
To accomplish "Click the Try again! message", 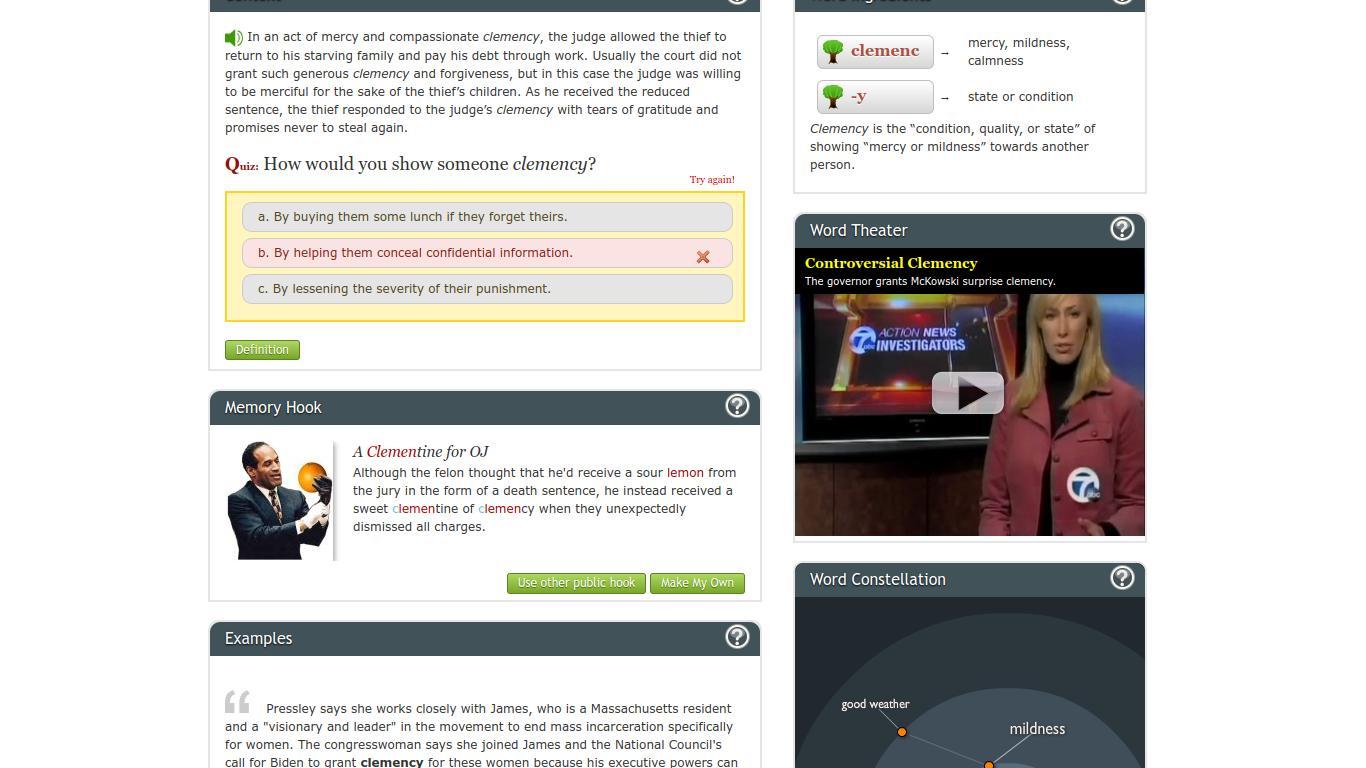I will coord(712,180).
